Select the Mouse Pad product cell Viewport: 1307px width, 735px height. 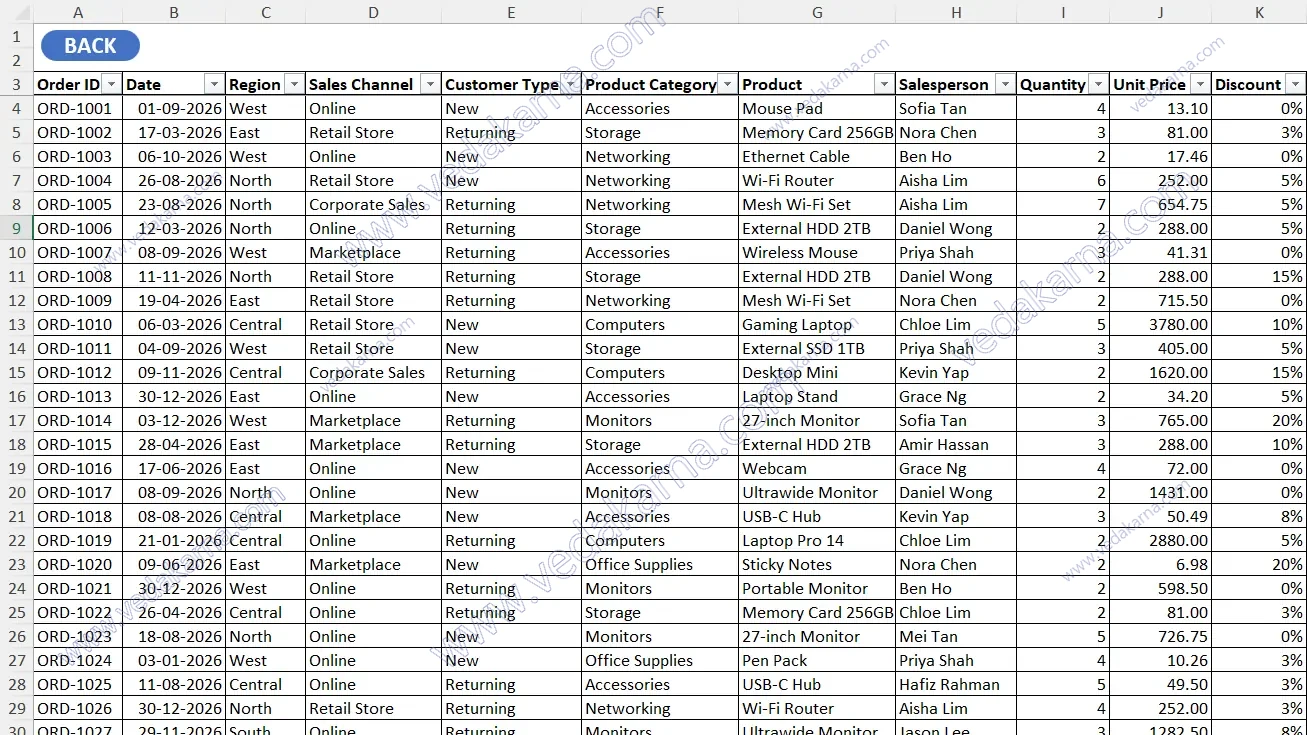click(817, 109)
